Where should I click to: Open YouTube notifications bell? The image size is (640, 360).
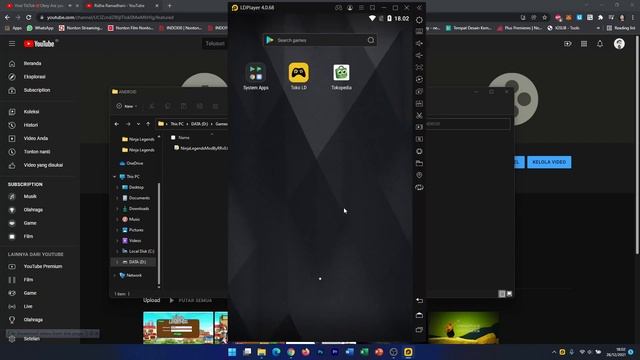[600, 44]
